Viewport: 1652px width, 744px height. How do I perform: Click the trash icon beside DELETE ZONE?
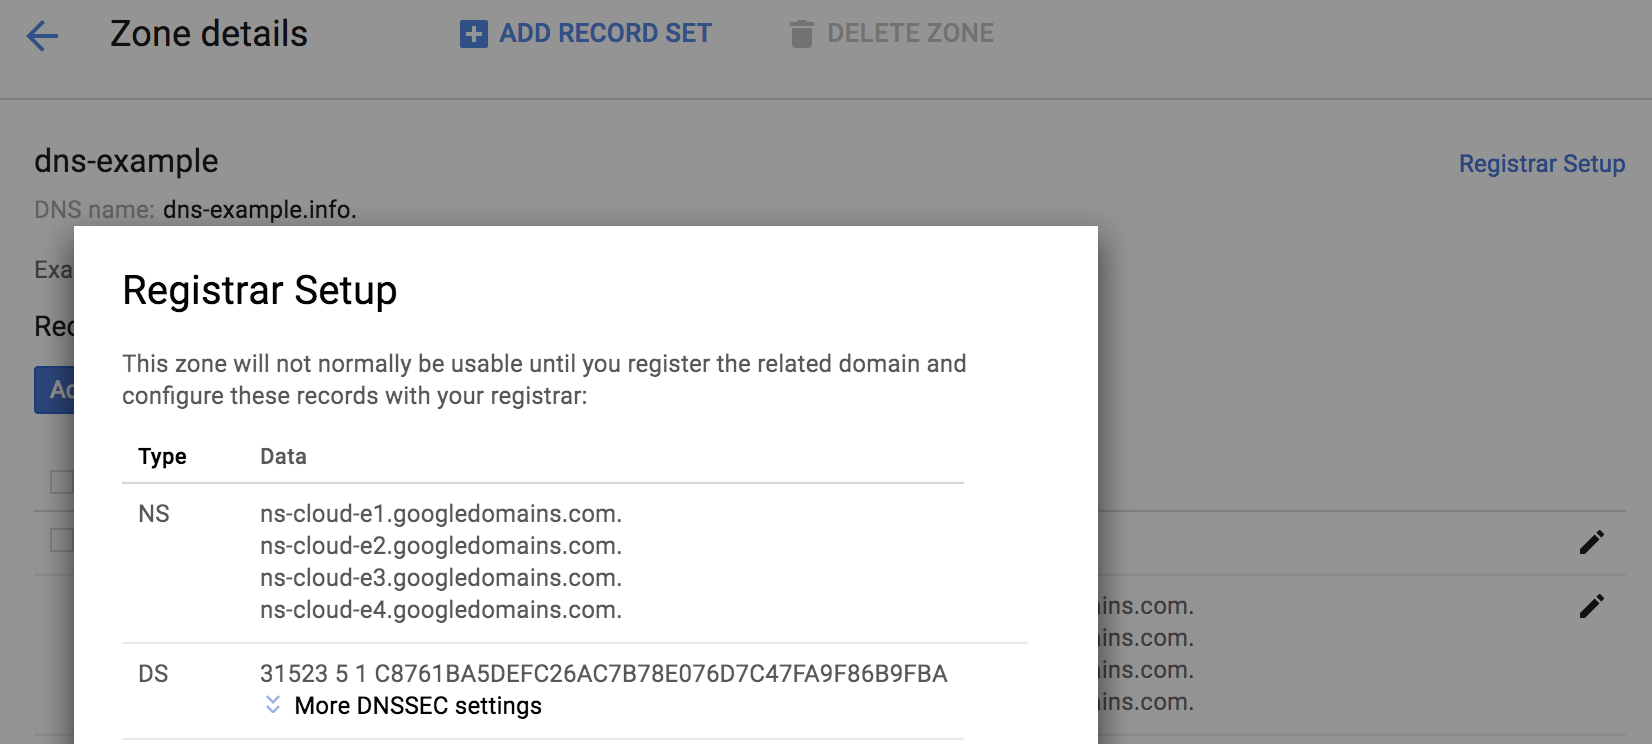click(800, 33)
